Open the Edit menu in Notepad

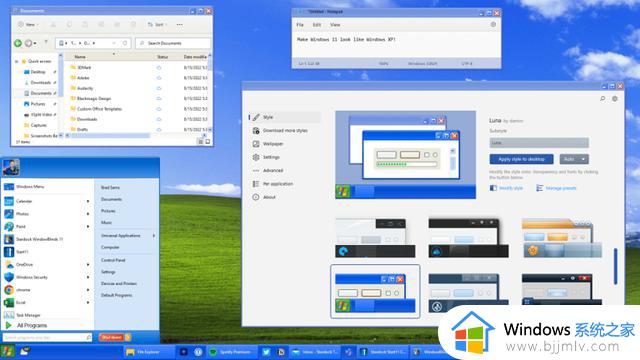coord(317,24)
